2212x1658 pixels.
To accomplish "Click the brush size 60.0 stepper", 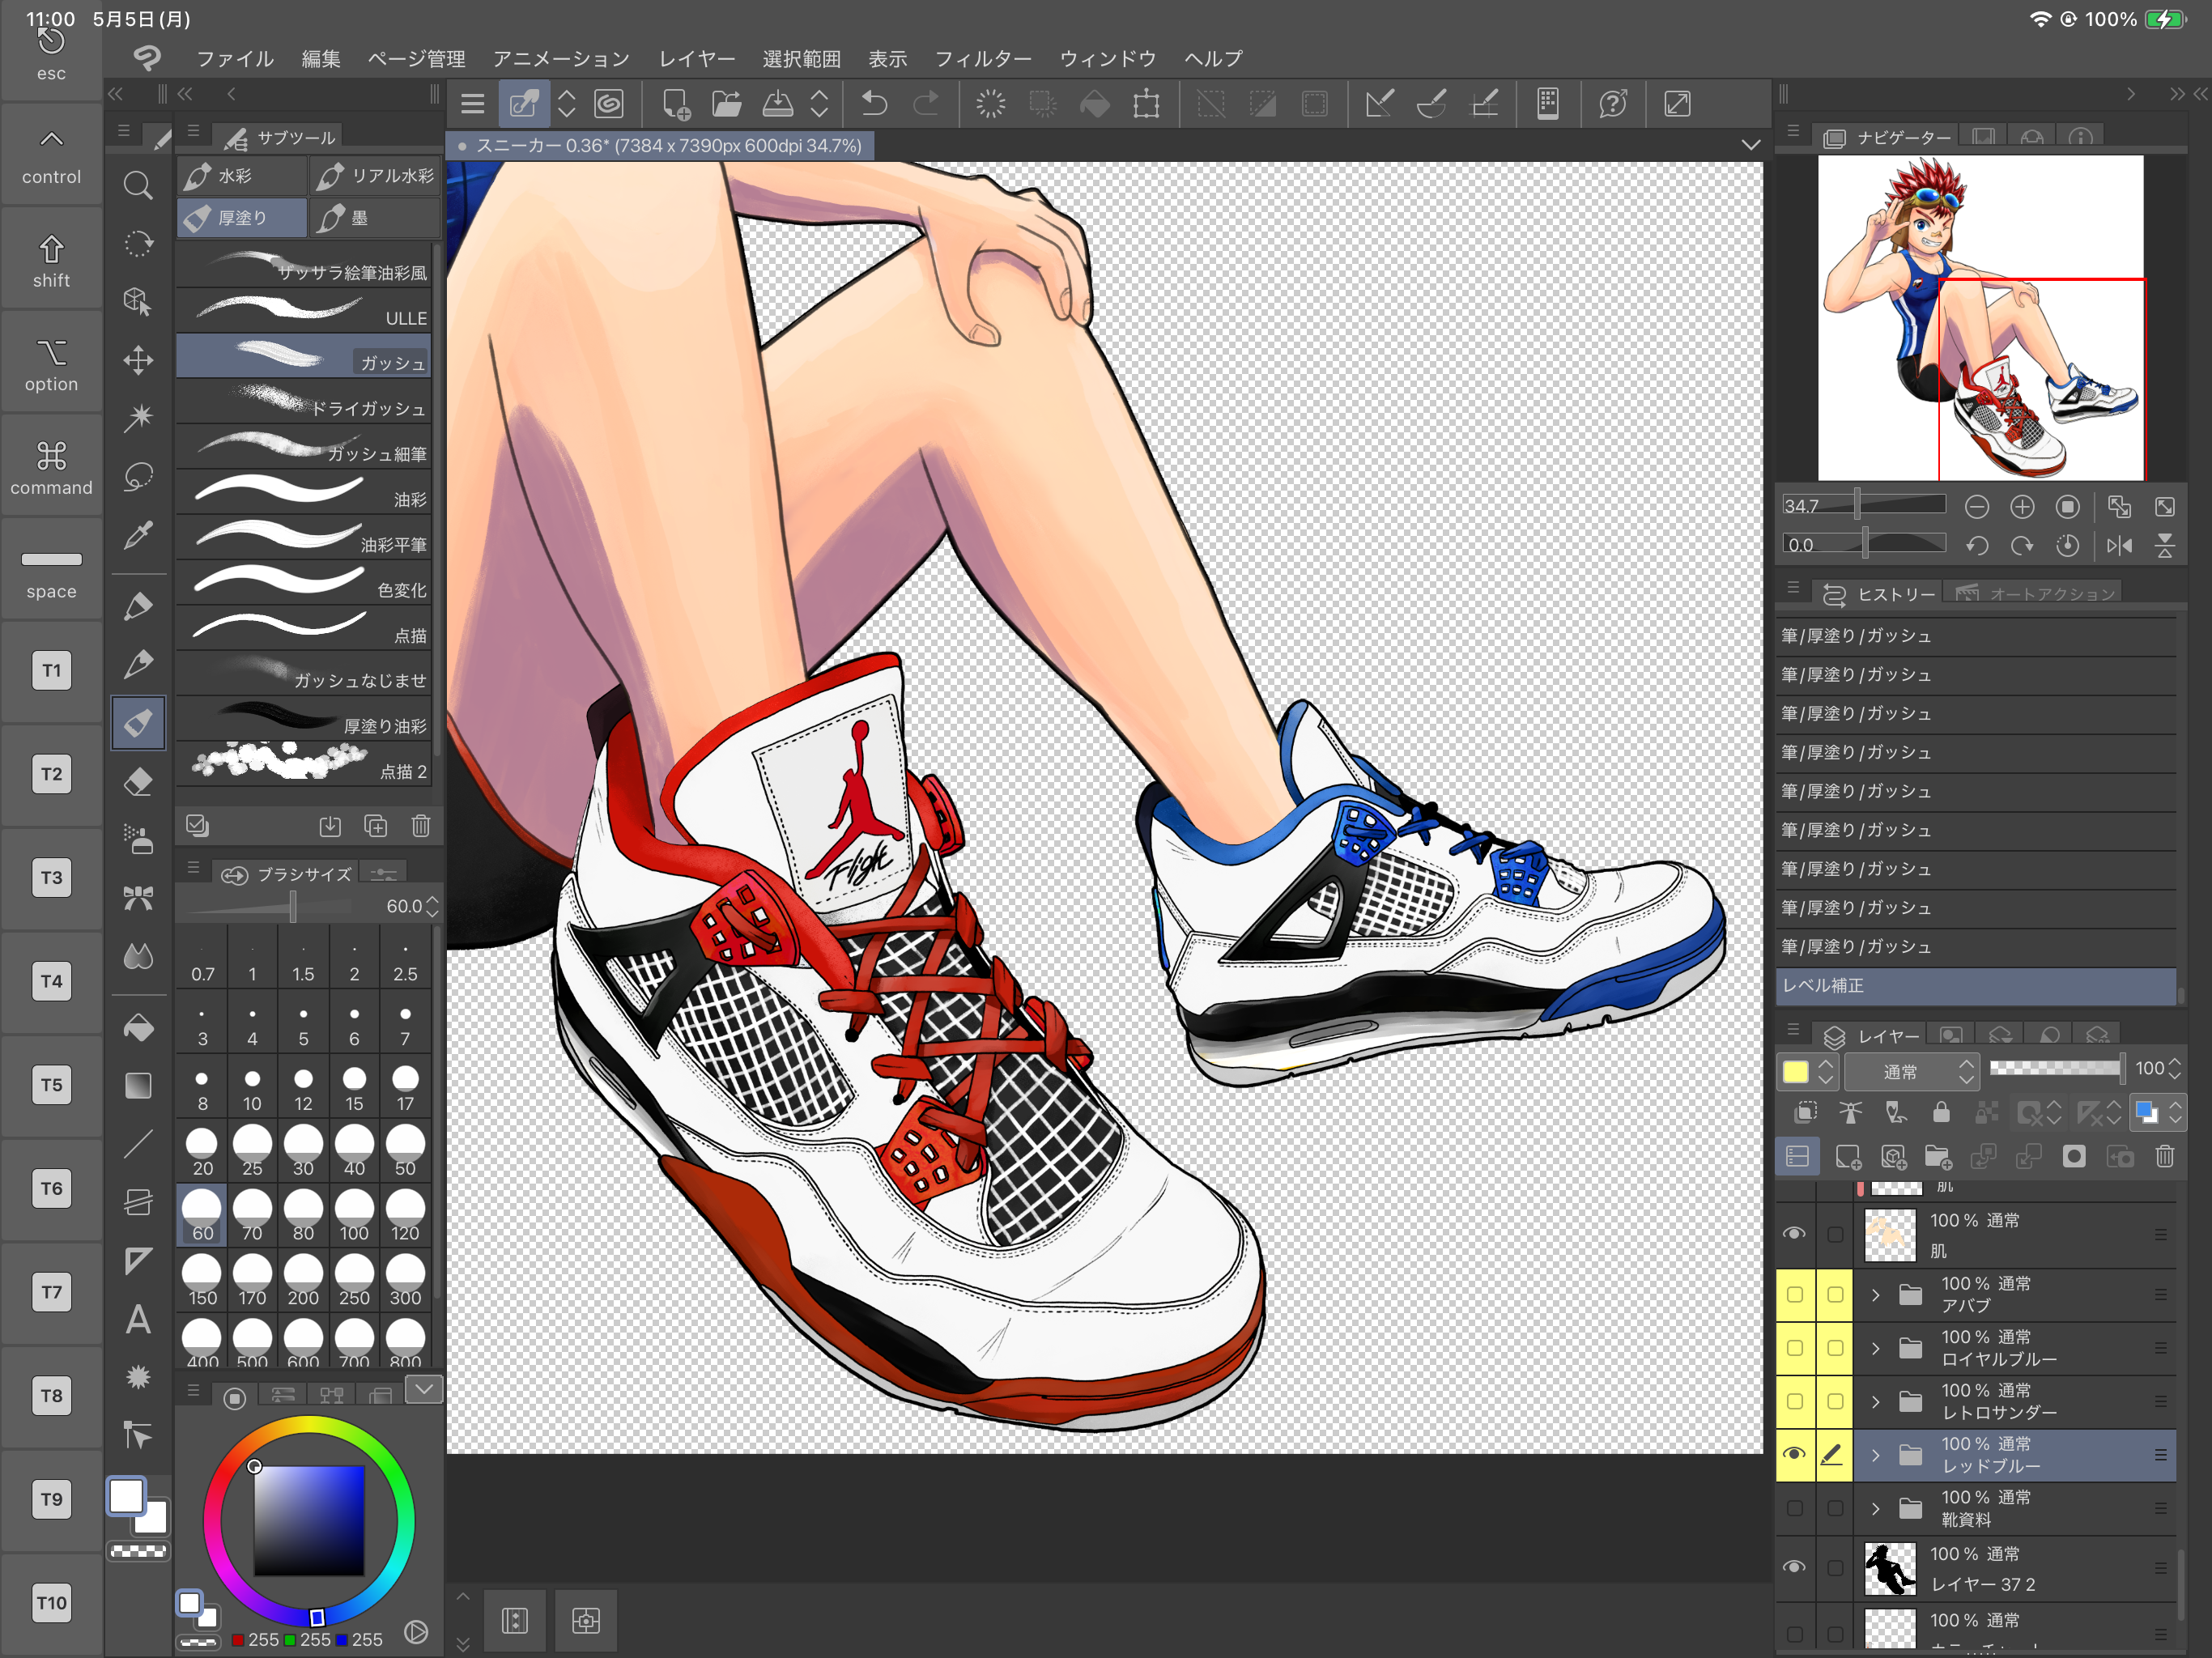I will coord(432,906).
